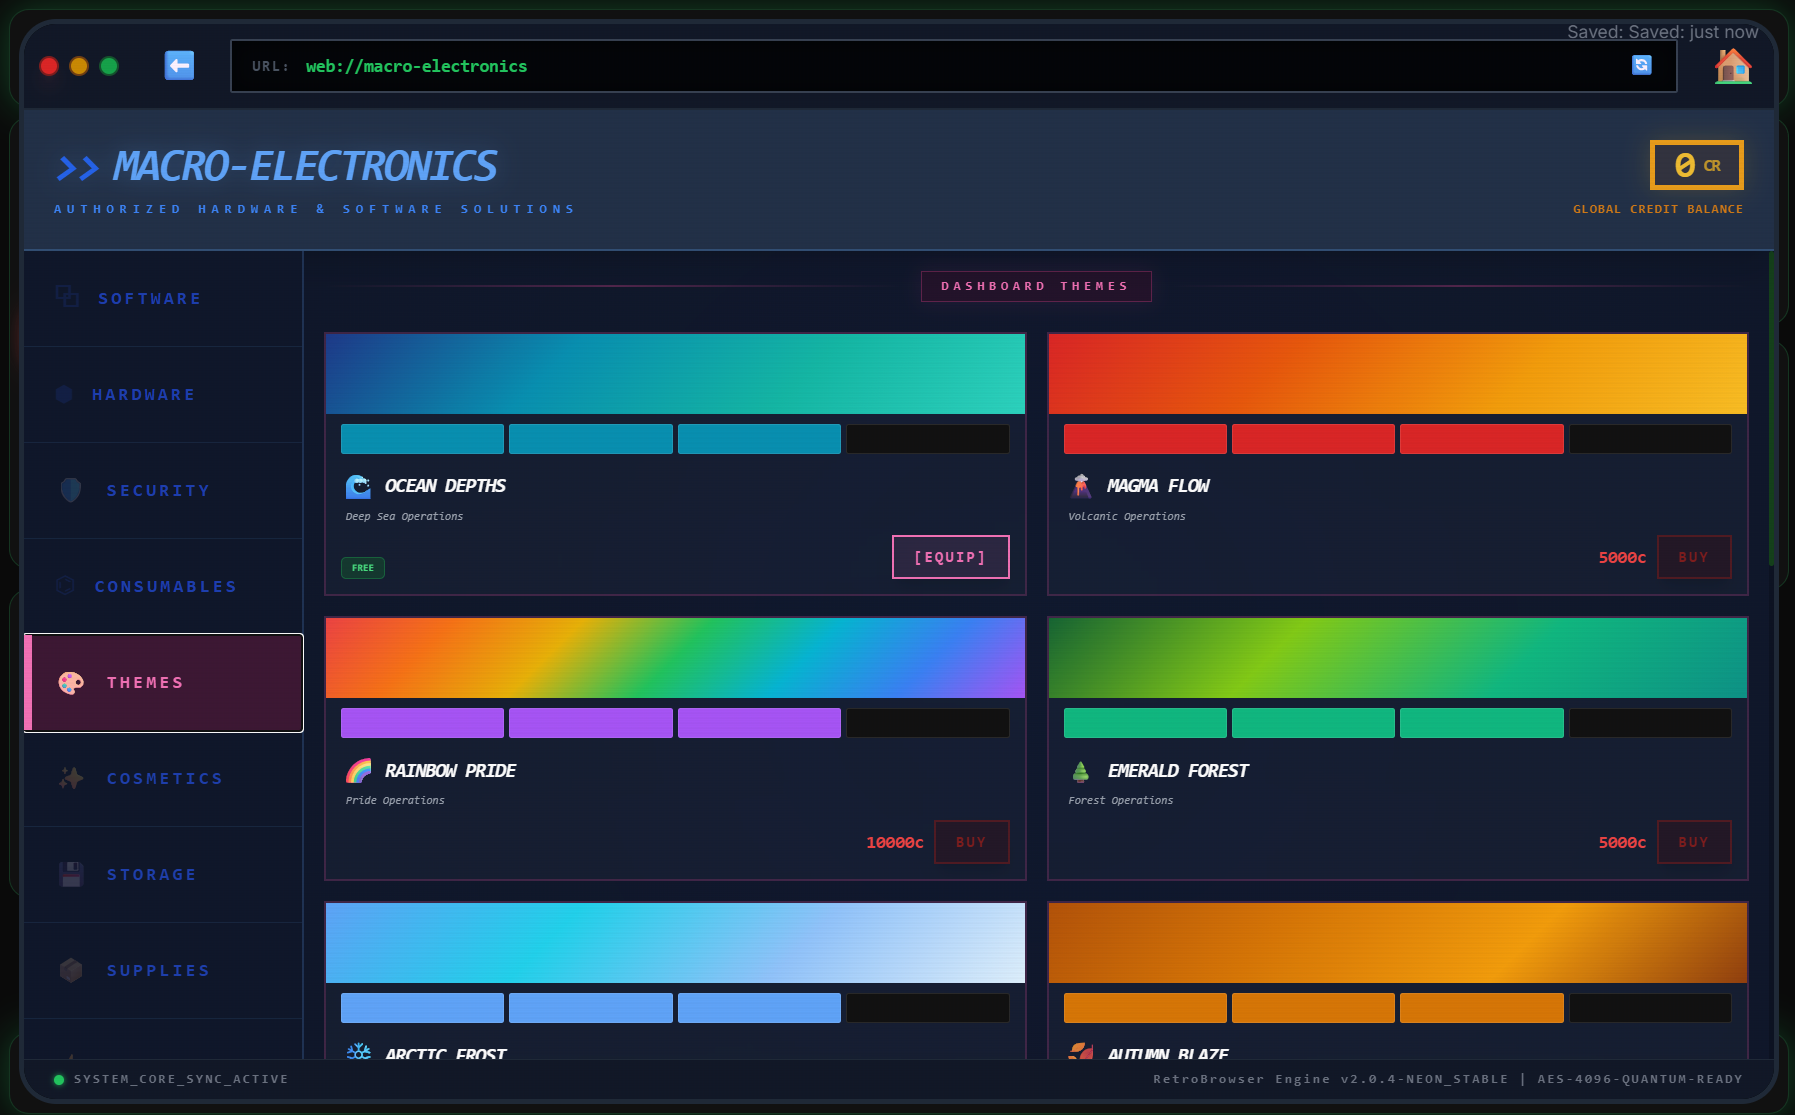Click the palette icon on the Themes entry
1795x1115 pixels.
pos(69,682)
